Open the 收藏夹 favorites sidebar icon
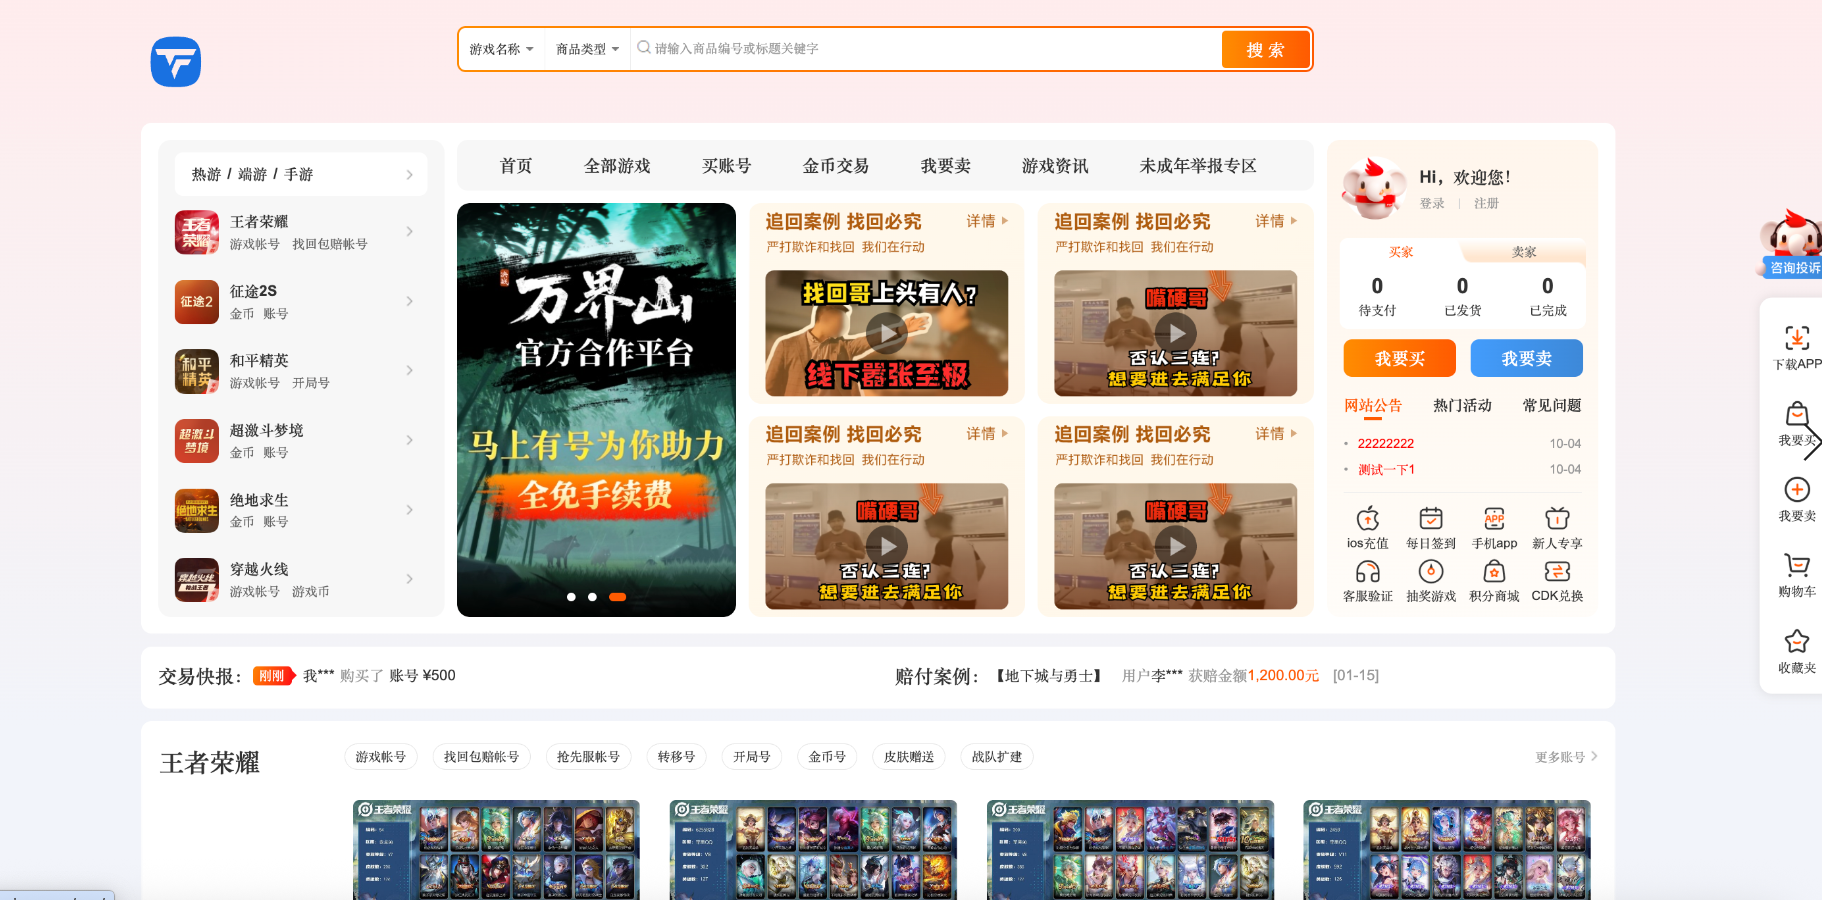 click(1798, 646)
